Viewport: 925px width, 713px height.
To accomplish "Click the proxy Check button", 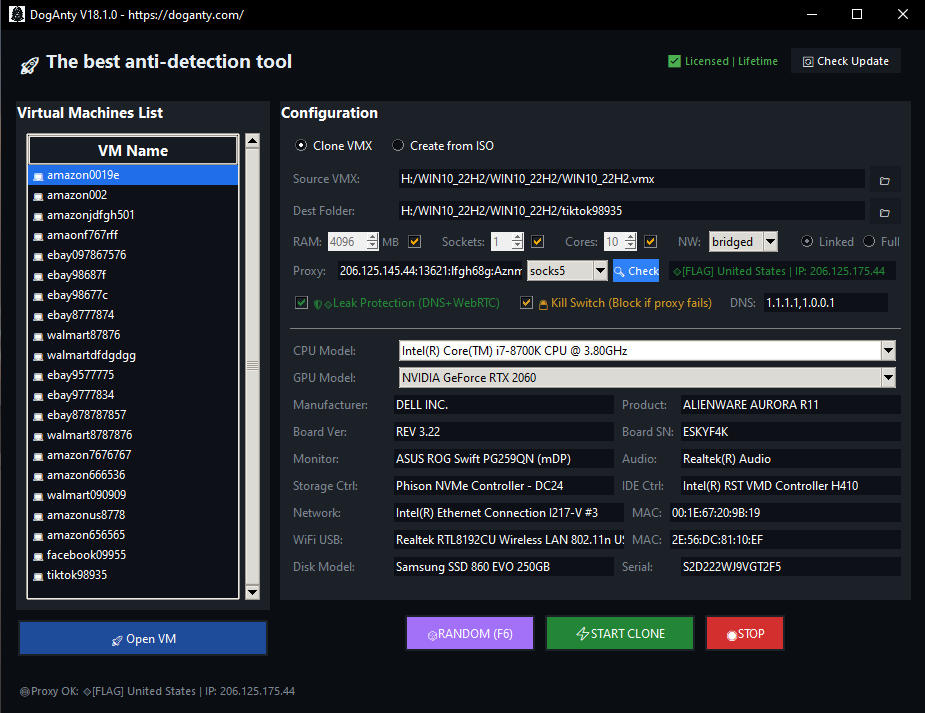I will (x=636, y=271).
